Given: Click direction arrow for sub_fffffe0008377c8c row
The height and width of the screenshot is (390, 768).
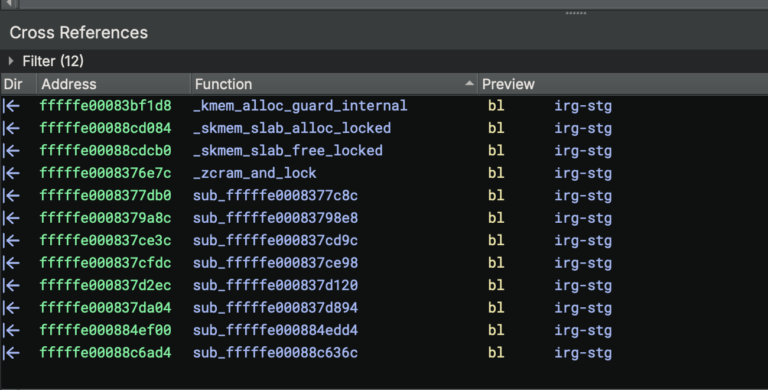Looking at the screenshot, I should (x=11, y=196).
